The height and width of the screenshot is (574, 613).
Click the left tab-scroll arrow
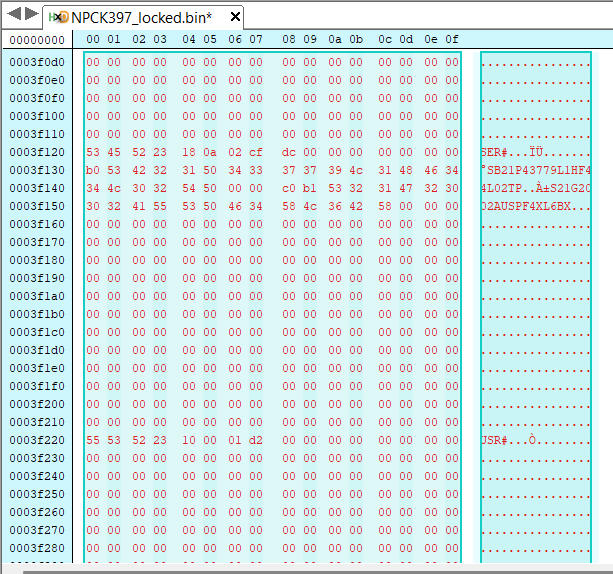[14, 14]
